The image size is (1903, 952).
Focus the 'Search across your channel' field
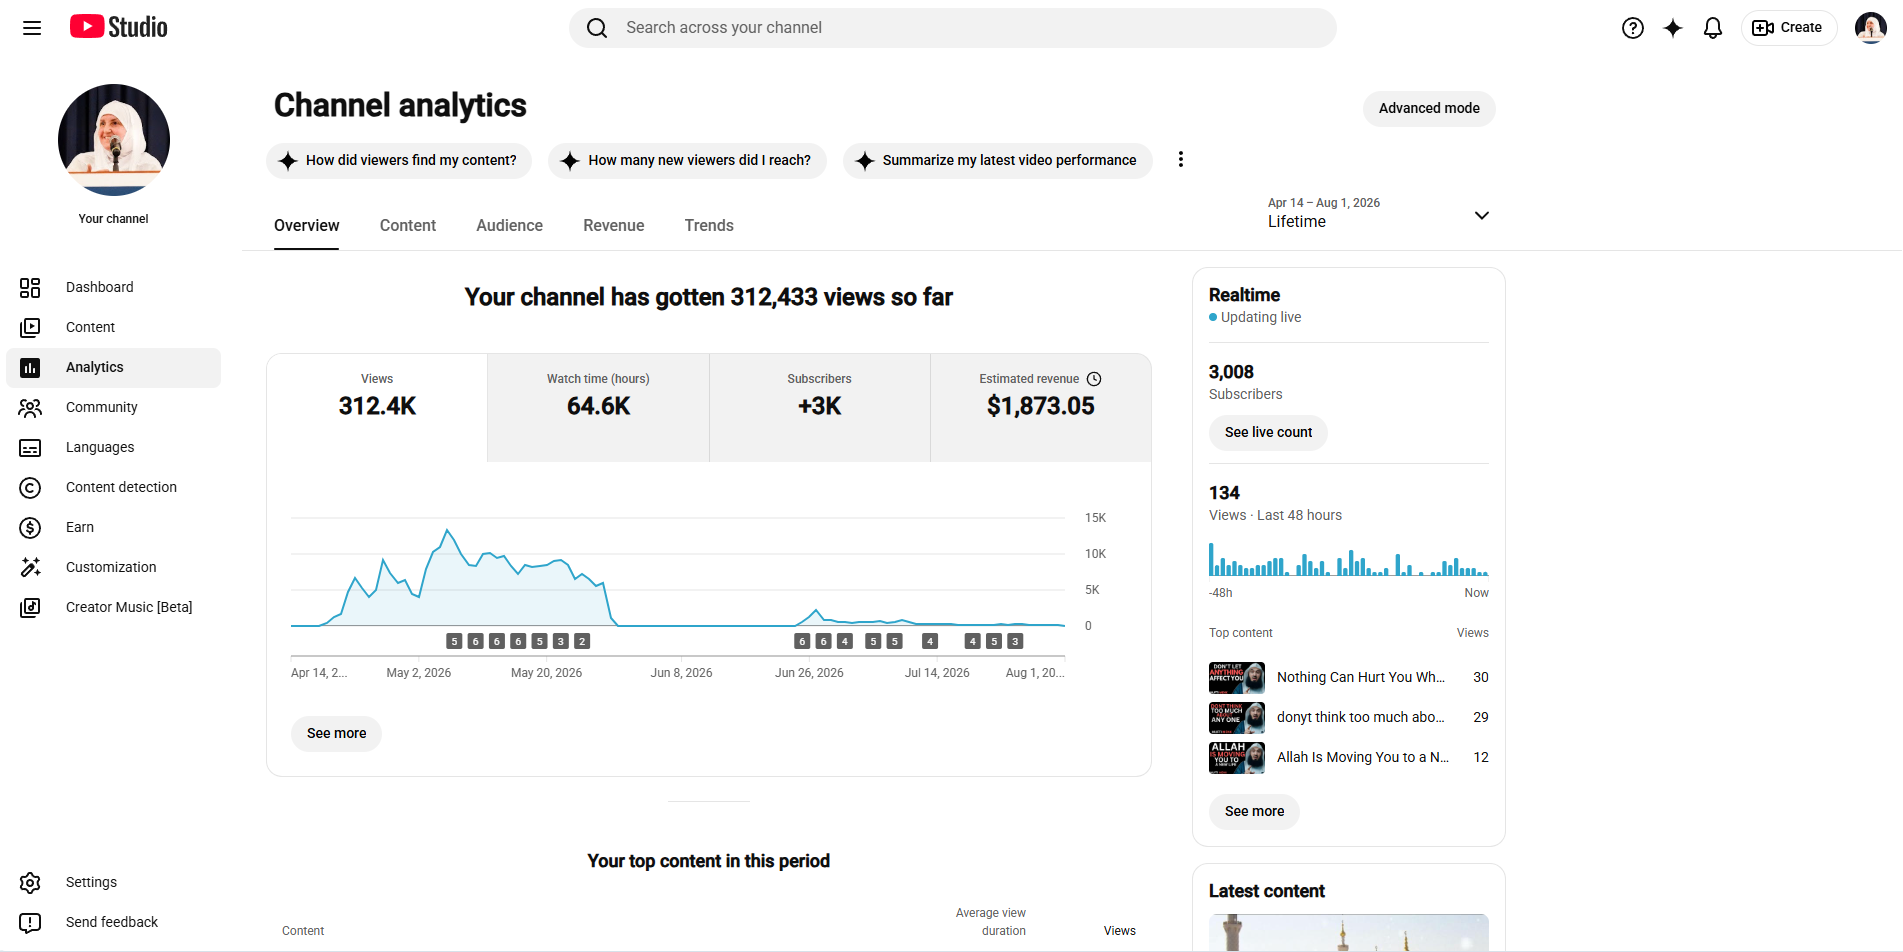pos(953,28)
